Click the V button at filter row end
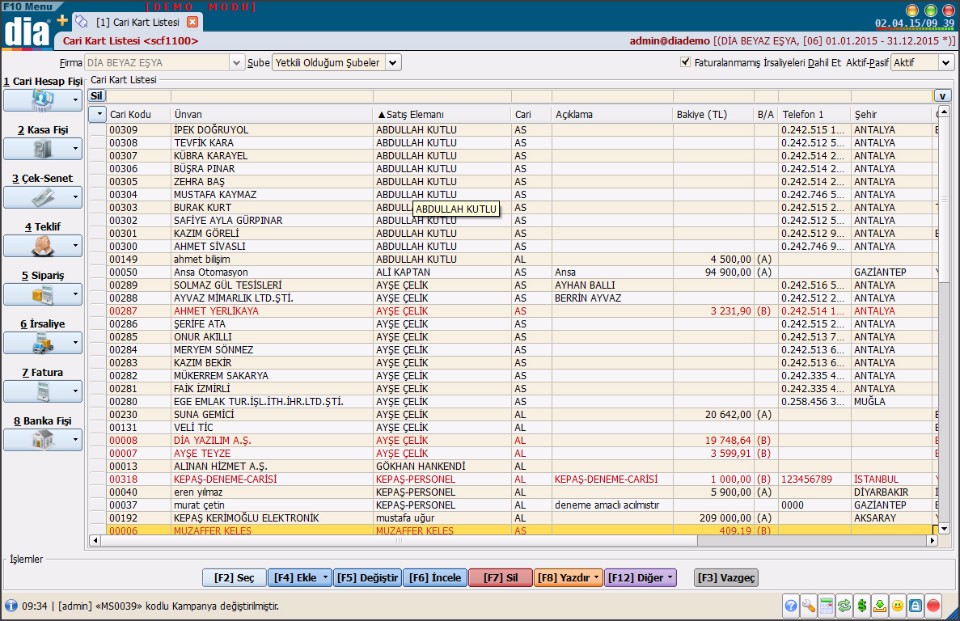Screen dimensions: 960x621 pyautogui.click(x=942, y=96)
